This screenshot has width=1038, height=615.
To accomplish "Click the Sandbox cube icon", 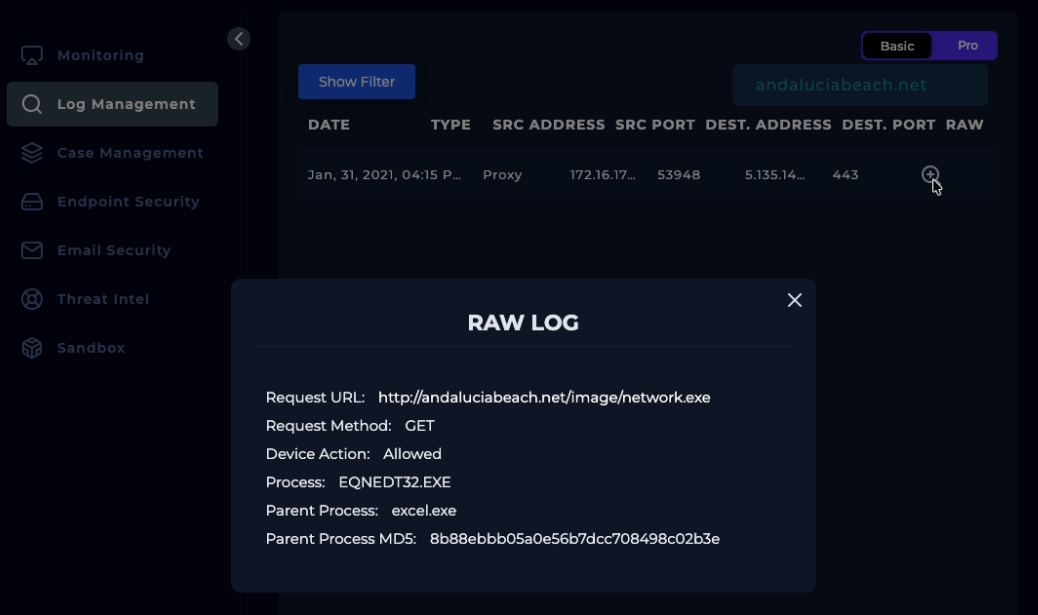I will (32, 348).
